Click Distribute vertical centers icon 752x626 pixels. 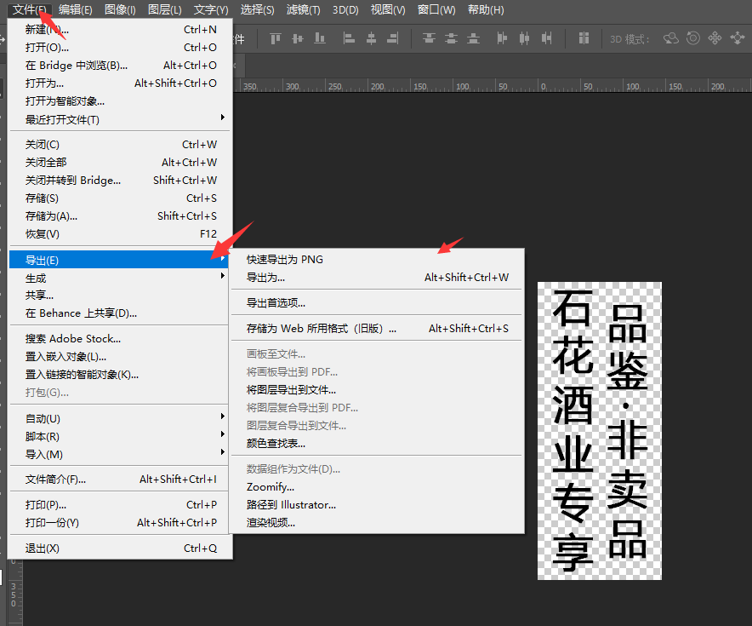pyautogui.click(x=451, y=38)
